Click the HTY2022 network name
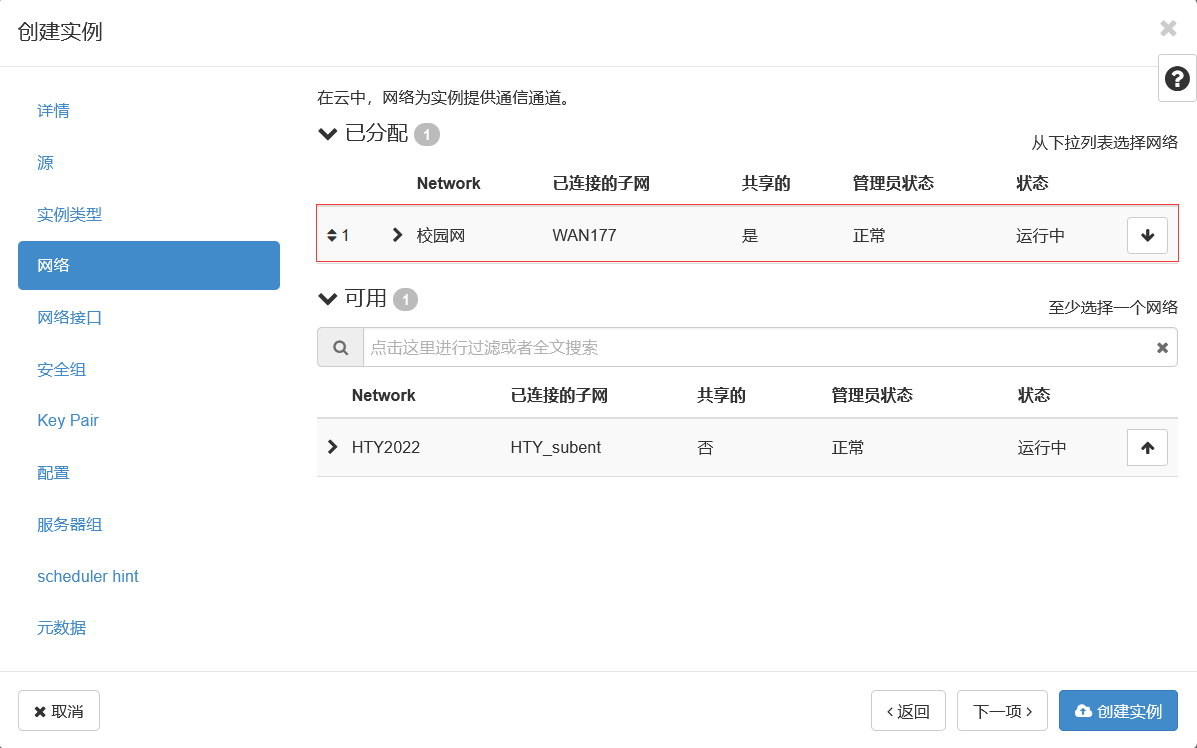1197x748 pixels. pyautogui.click(x=386, y=447)
